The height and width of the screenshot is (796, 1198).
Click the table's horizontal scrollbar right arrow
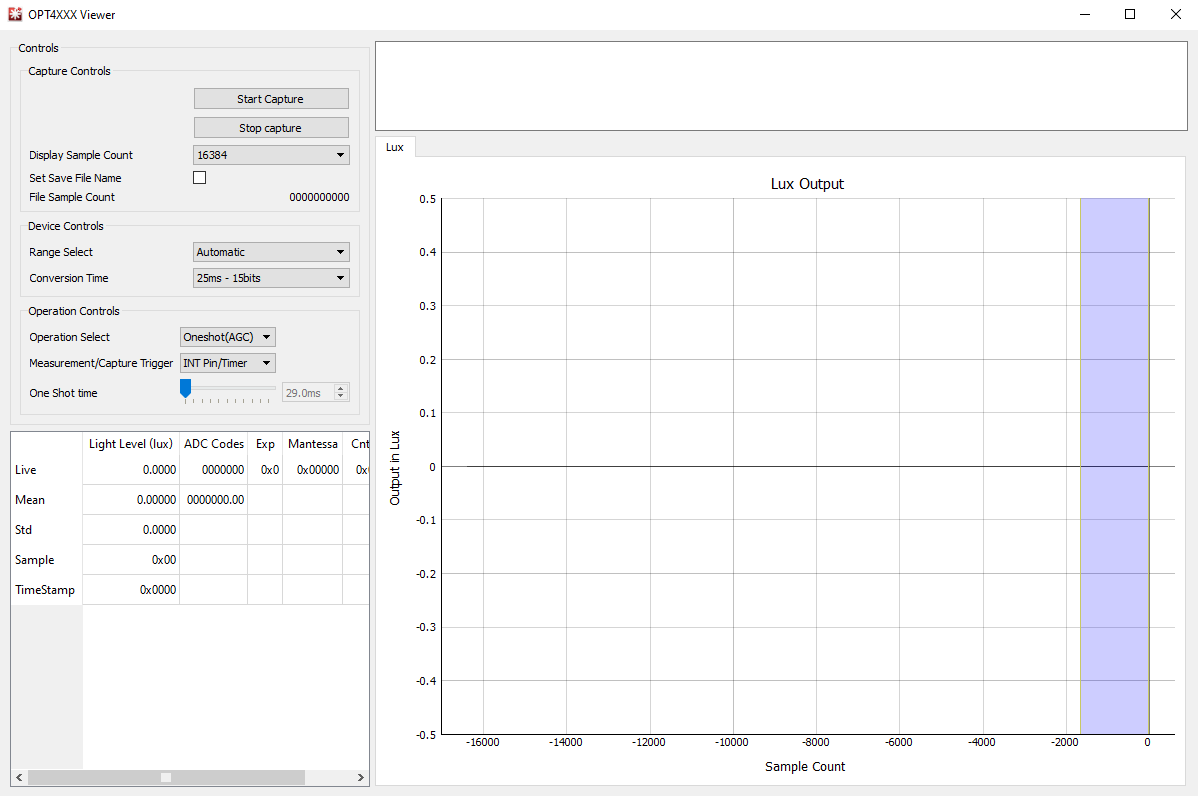click(361, 777)
